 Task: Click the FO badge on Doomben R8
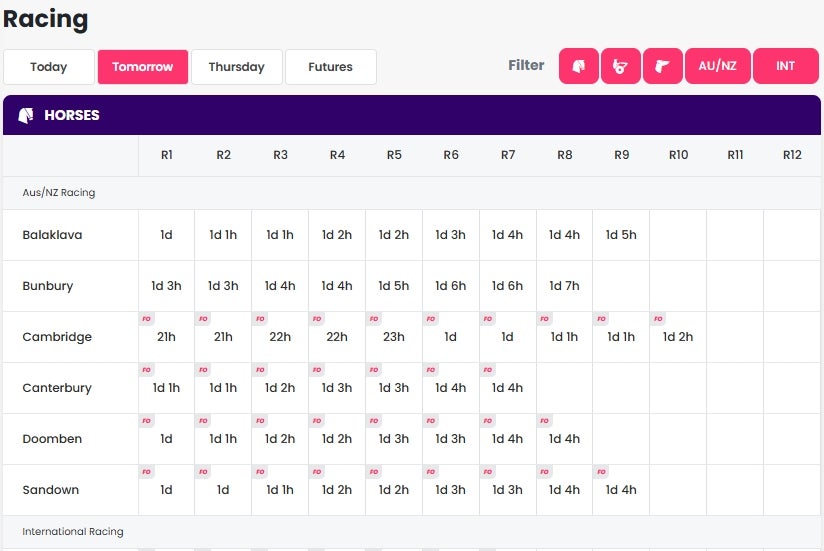click(544, 421)
